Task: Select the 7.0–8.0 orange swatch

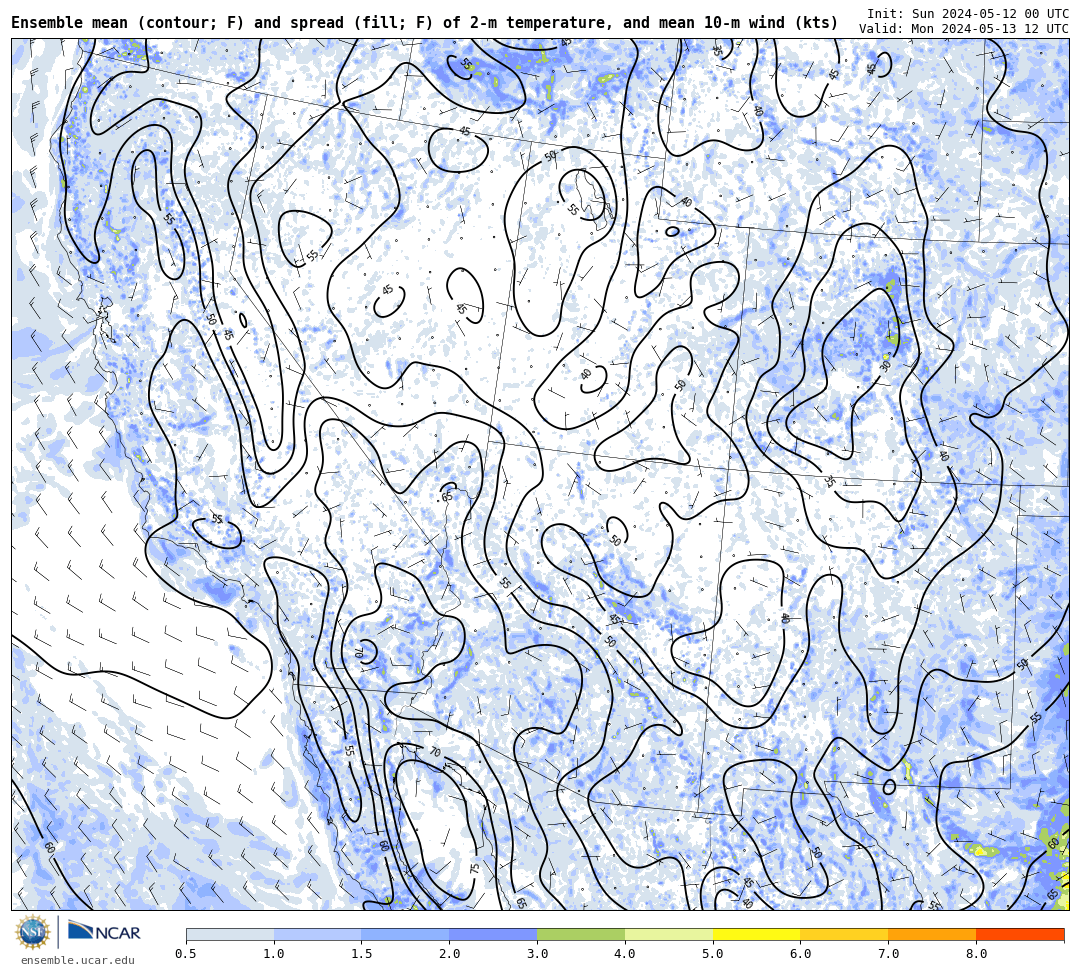Action: [933, 934]
